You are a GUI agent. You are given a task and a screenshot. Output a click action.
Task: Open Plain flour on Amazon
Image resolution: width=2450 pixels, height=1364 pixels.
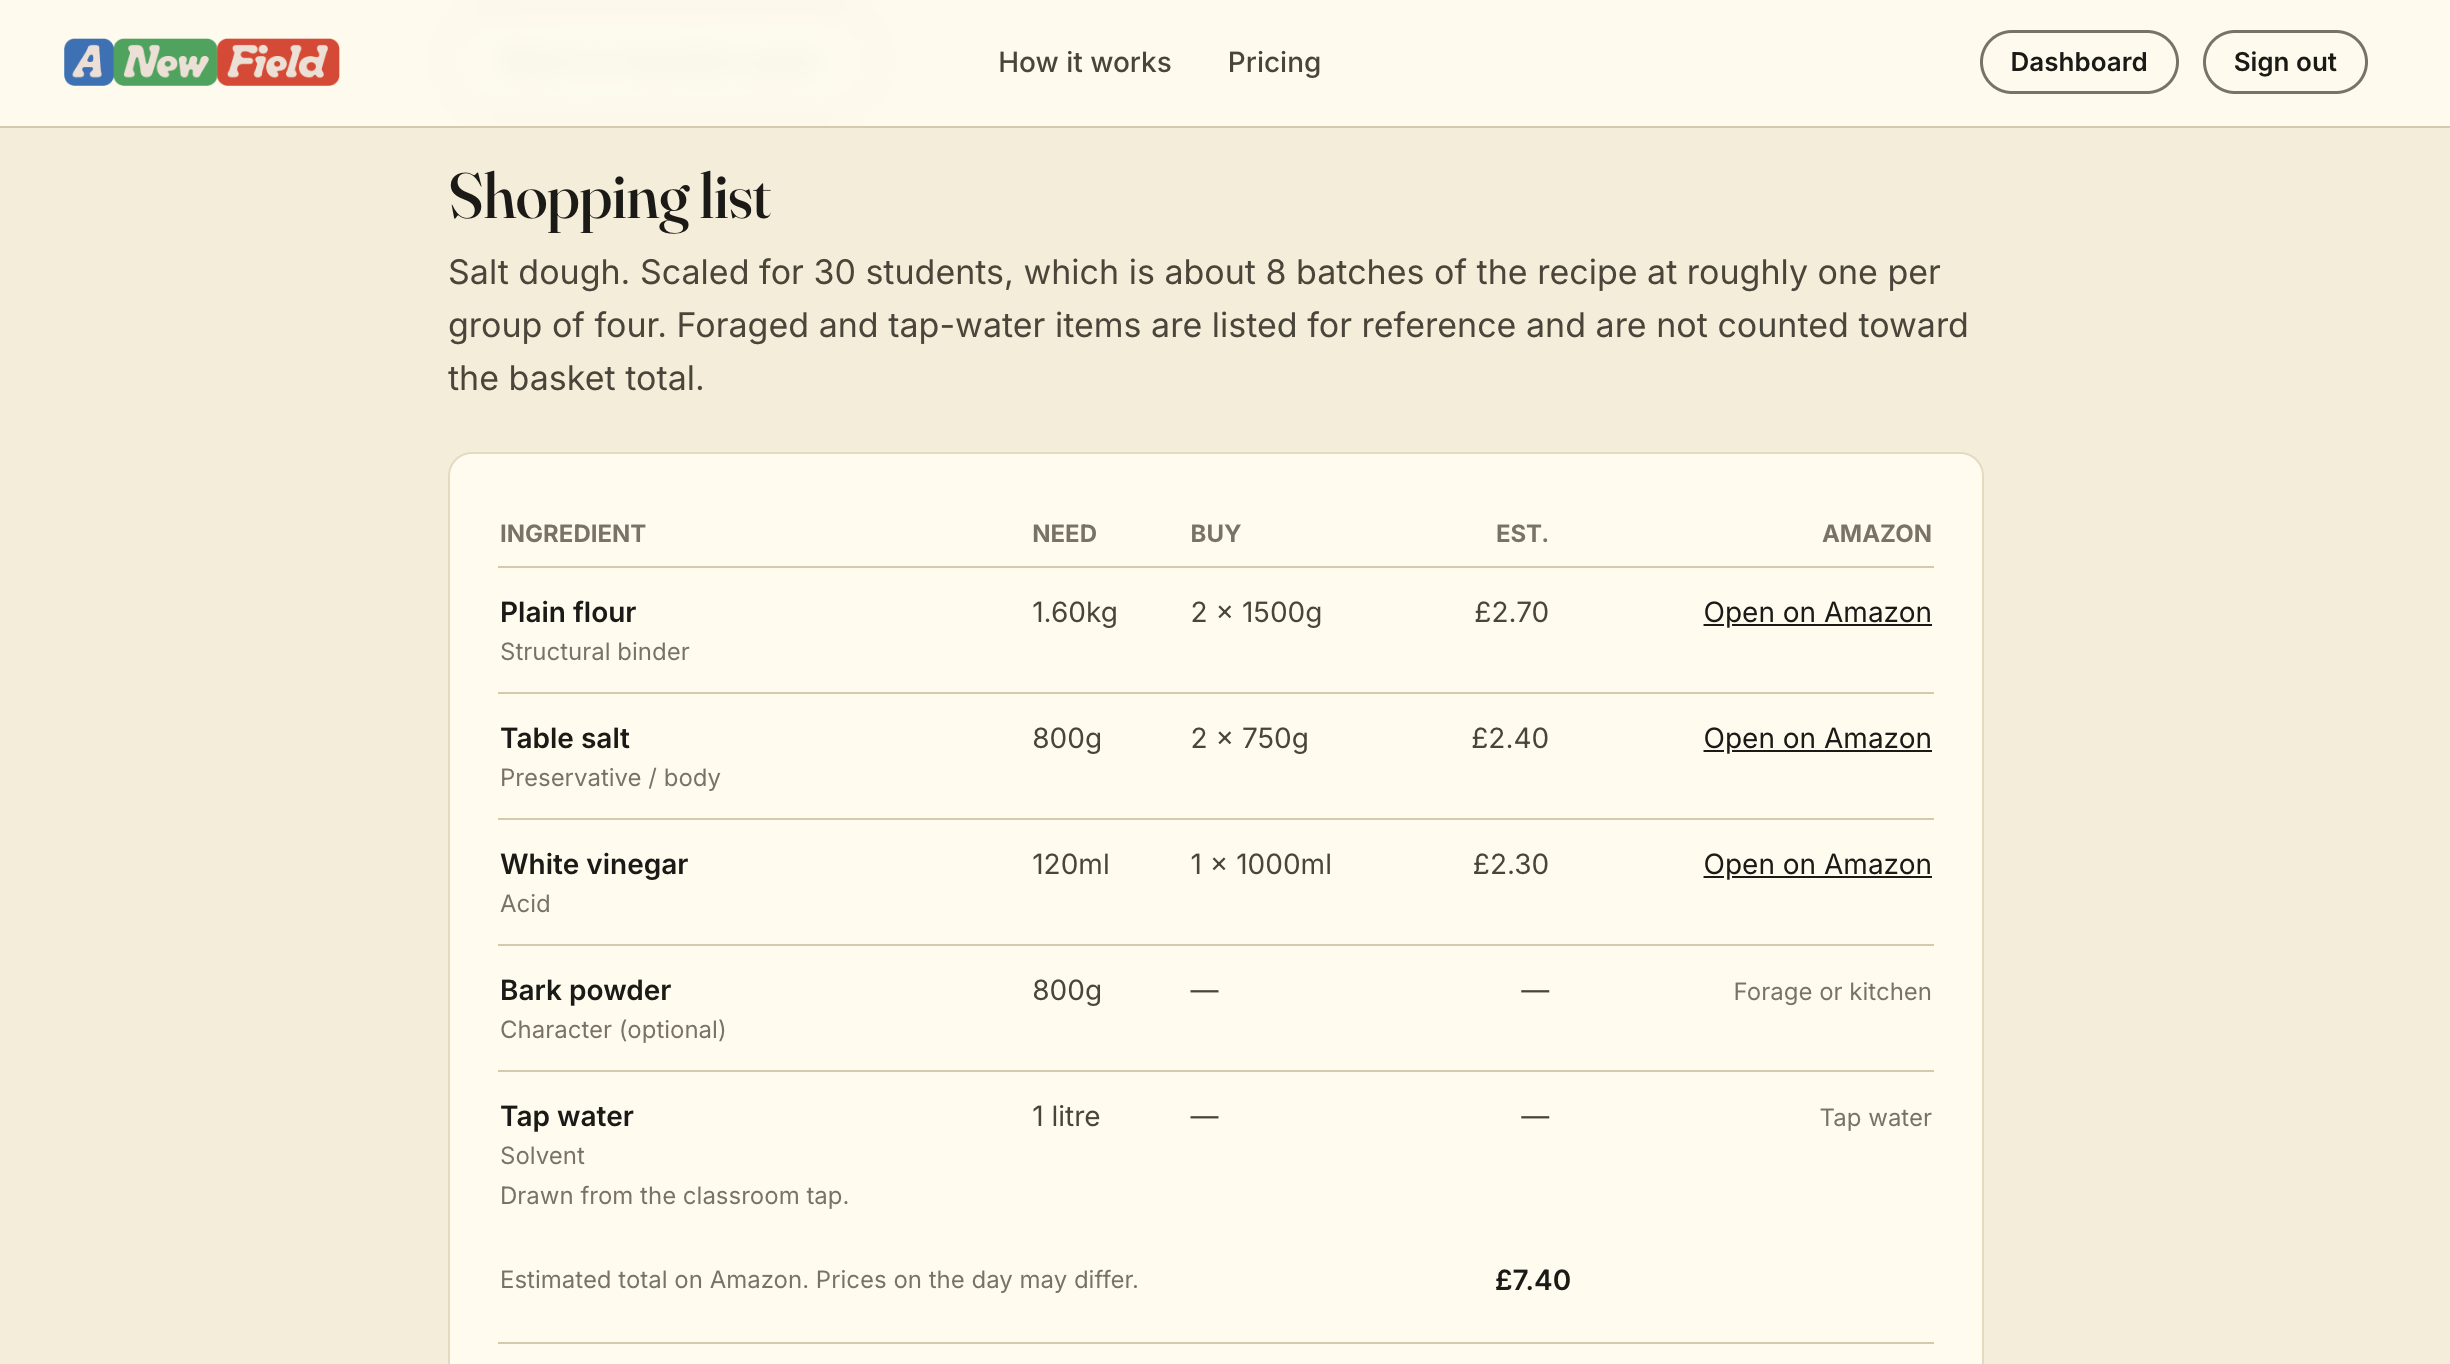point(1816,612)
